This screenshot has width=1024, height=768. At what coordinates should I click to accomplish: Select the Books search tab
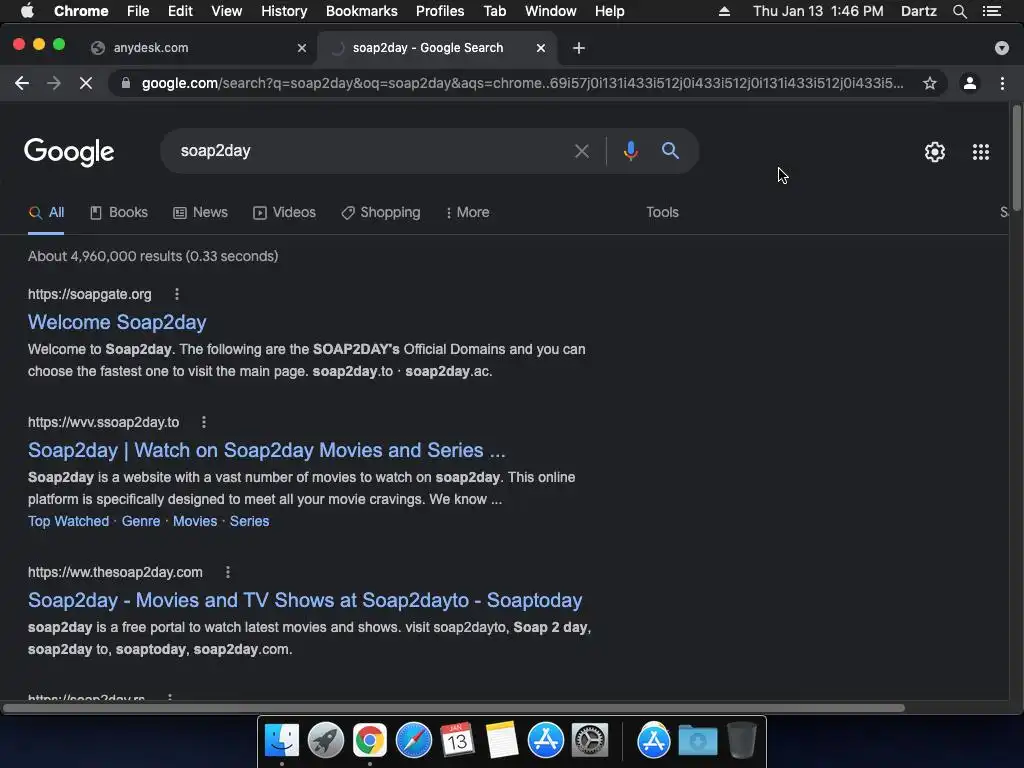point(119,212)
